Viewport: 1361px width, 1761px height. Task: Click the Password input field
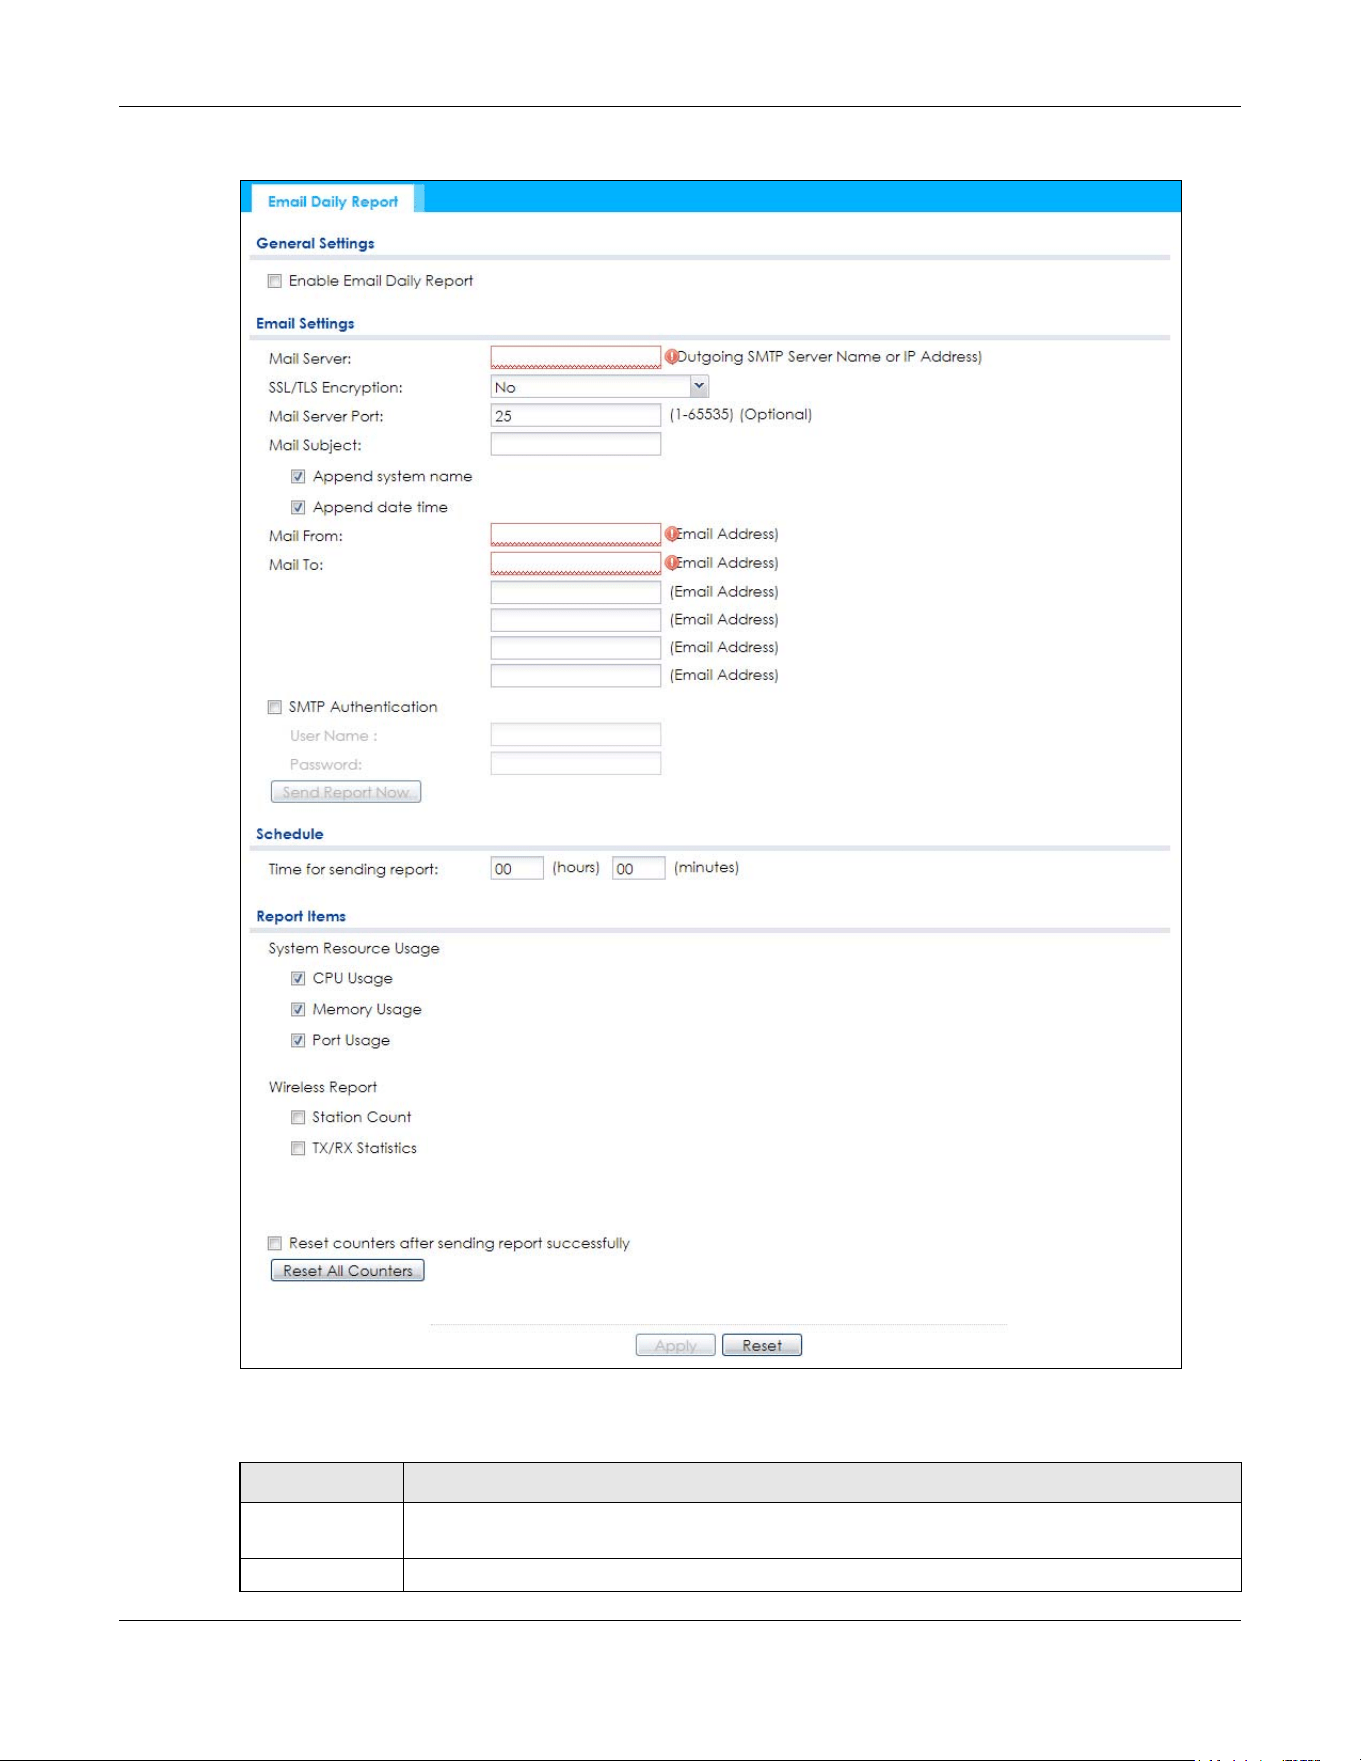pos(575,764)
